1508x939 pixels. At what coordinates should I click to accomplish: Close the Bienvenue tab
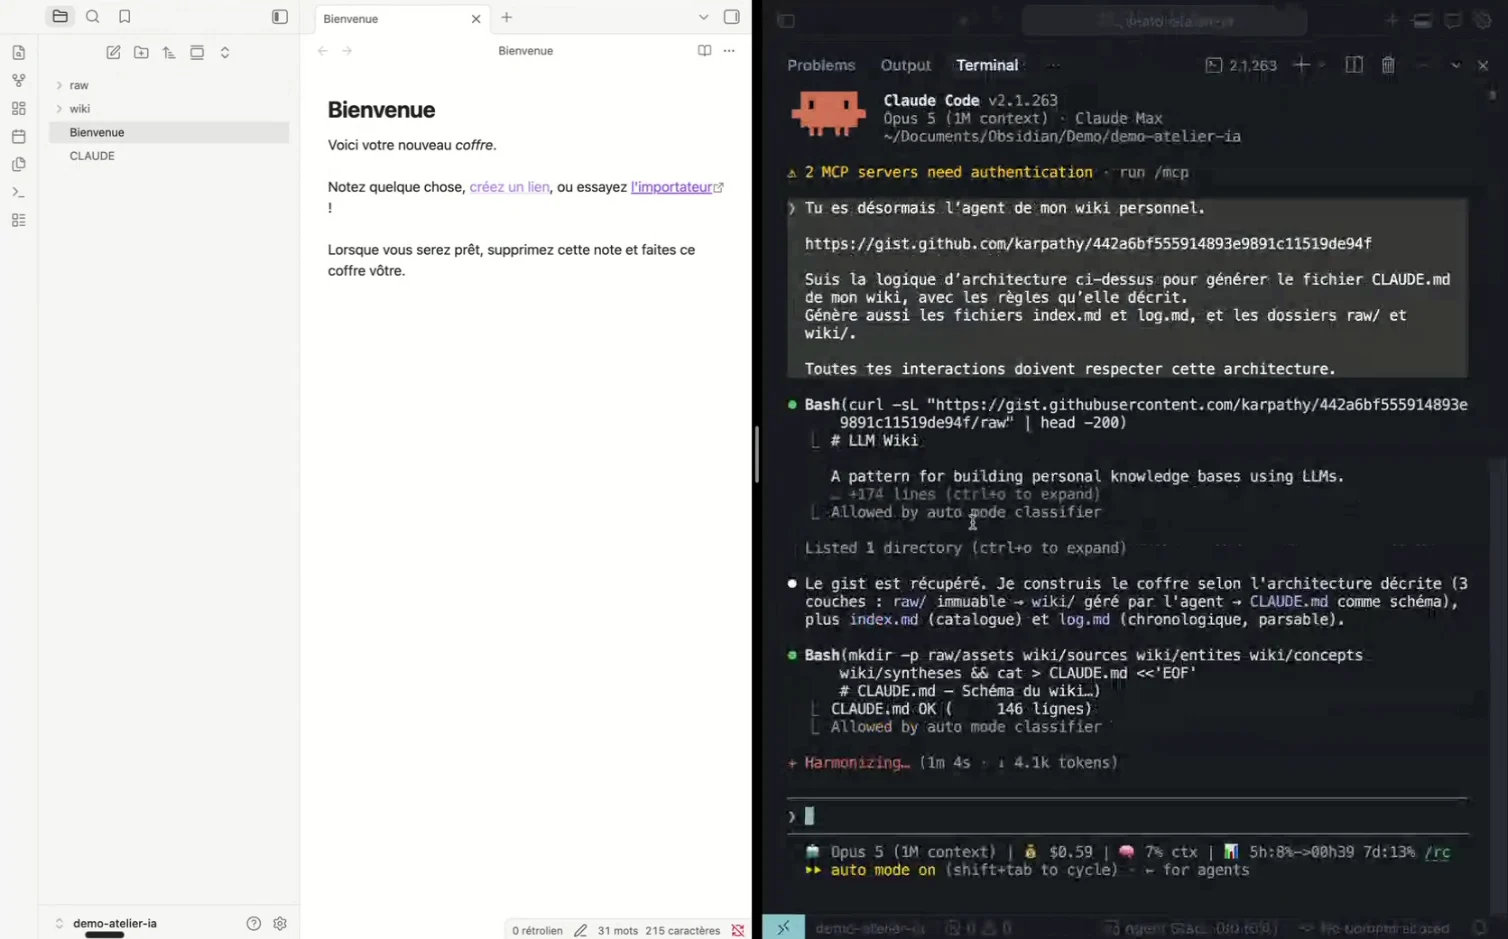[x=476, y=19]
